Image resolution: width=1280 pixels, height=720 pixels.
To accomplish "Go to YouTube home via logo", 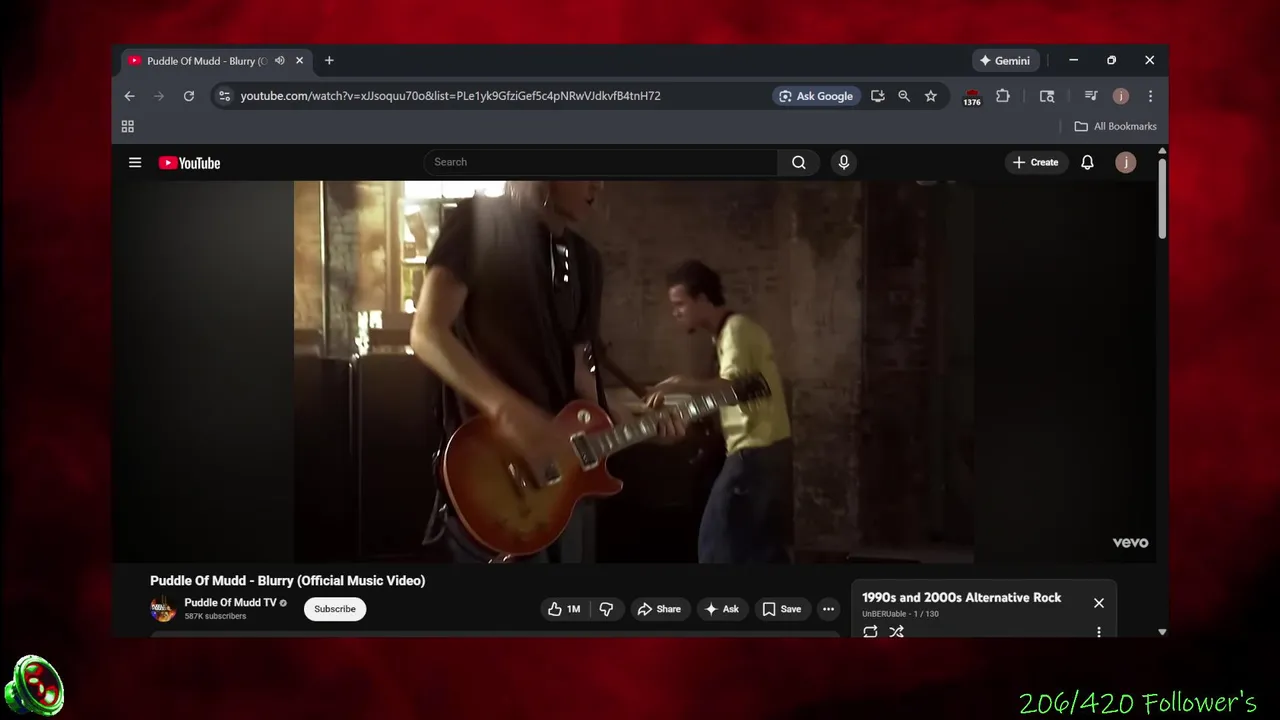I will click(189, 163).
